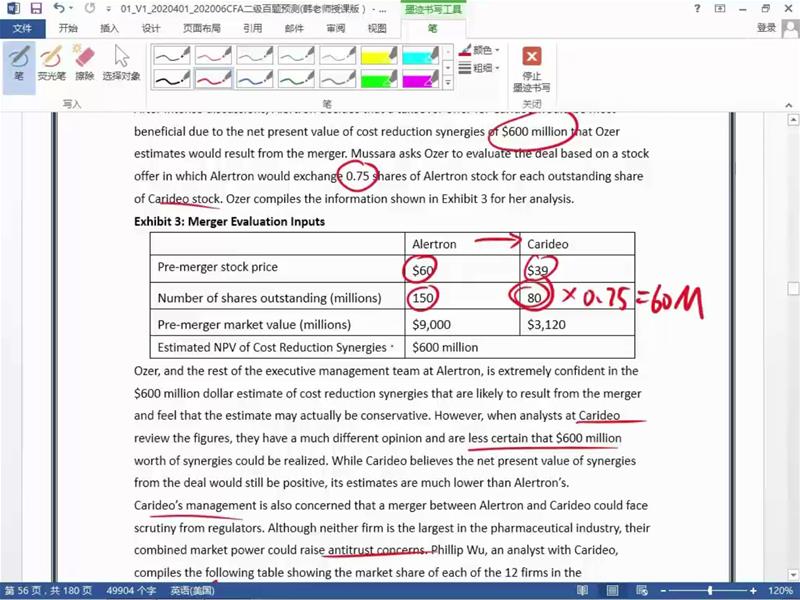Switch to the 开始 Home tab
Image resolution: width=800 pixels, height=600 pixels.
click(x=68, y=28)
